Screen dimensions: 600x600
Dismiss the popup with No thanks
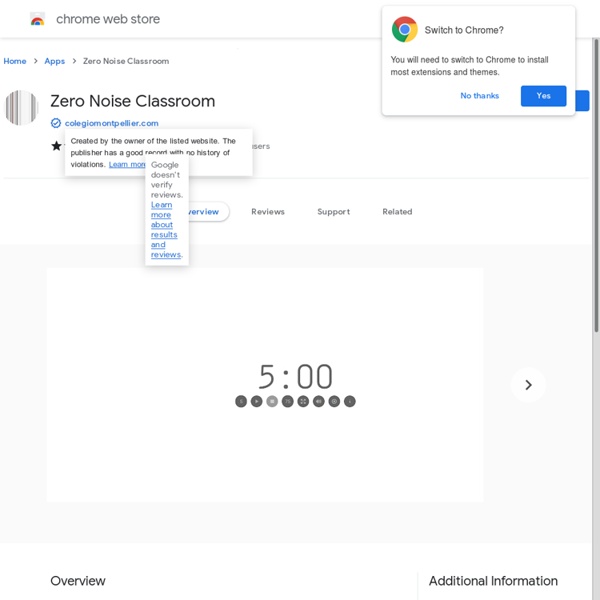(479, 96)
